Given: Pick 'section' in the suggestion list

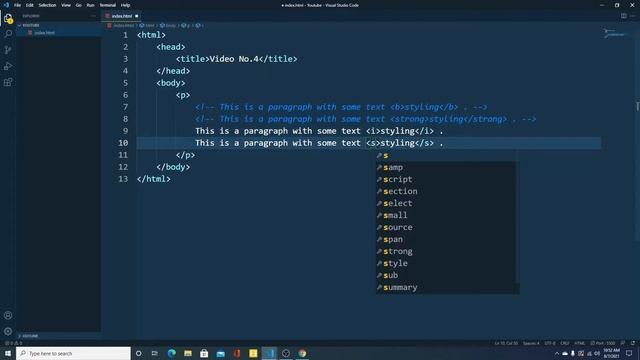Looking at the screenshot, I should (x=447, y=191).
